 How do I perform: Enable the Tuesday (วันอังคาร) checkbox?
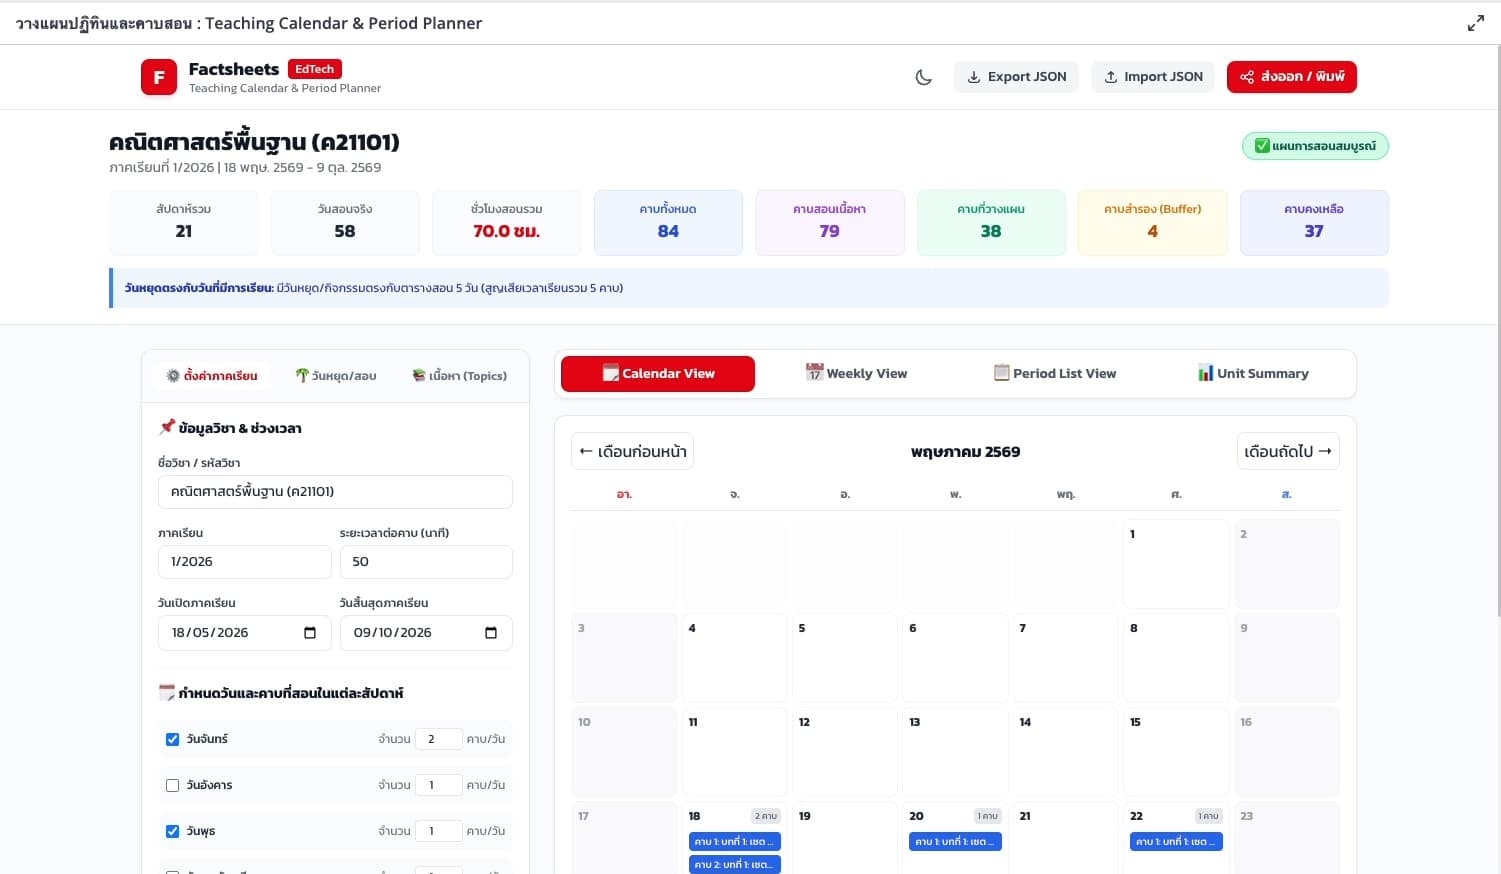tap(172, 786)
